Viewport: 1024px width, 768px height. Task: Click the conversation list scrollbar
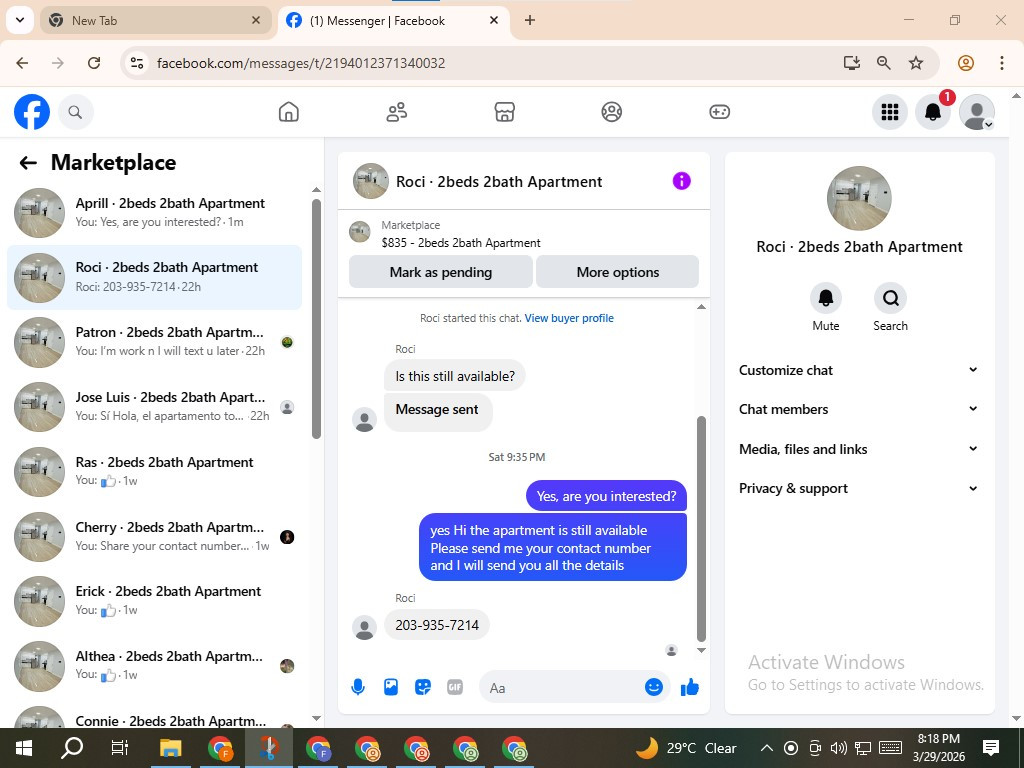pos(317,319)
